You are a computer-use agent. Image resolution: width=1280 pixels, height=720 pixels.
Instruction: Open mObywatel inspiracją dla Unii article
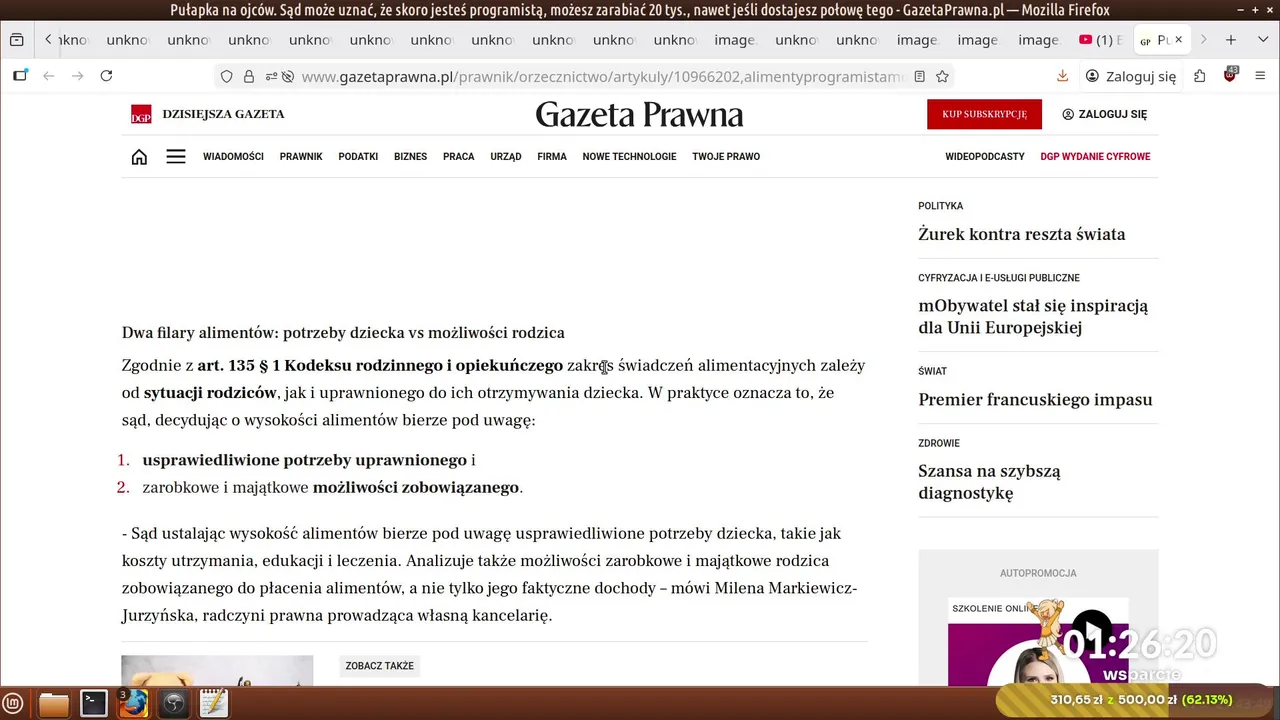1033,317
